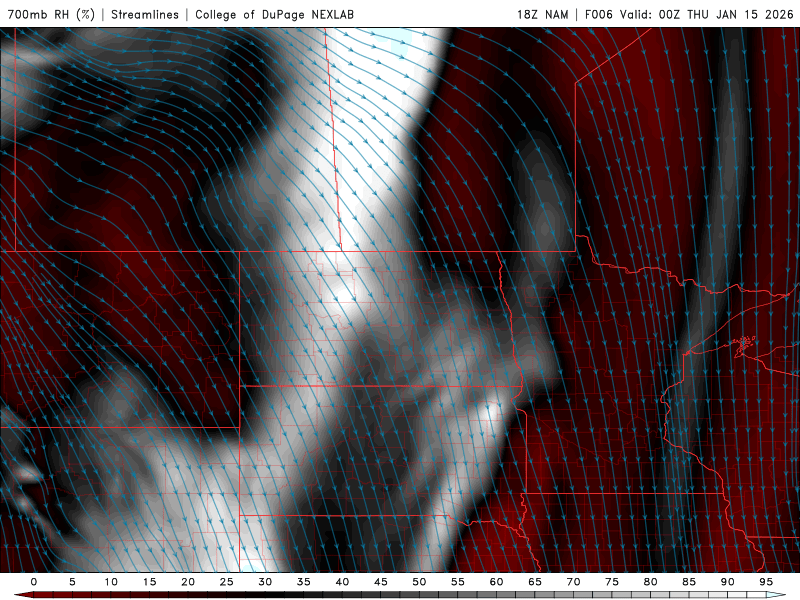Click the '70' tick label on color scale
800x600 pixels.
573,582
